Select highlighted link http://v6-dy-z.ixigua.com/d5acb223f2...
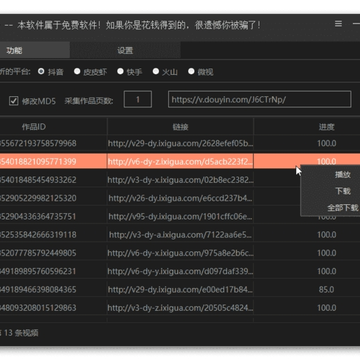The image size is (360, 360). (180, 162)
